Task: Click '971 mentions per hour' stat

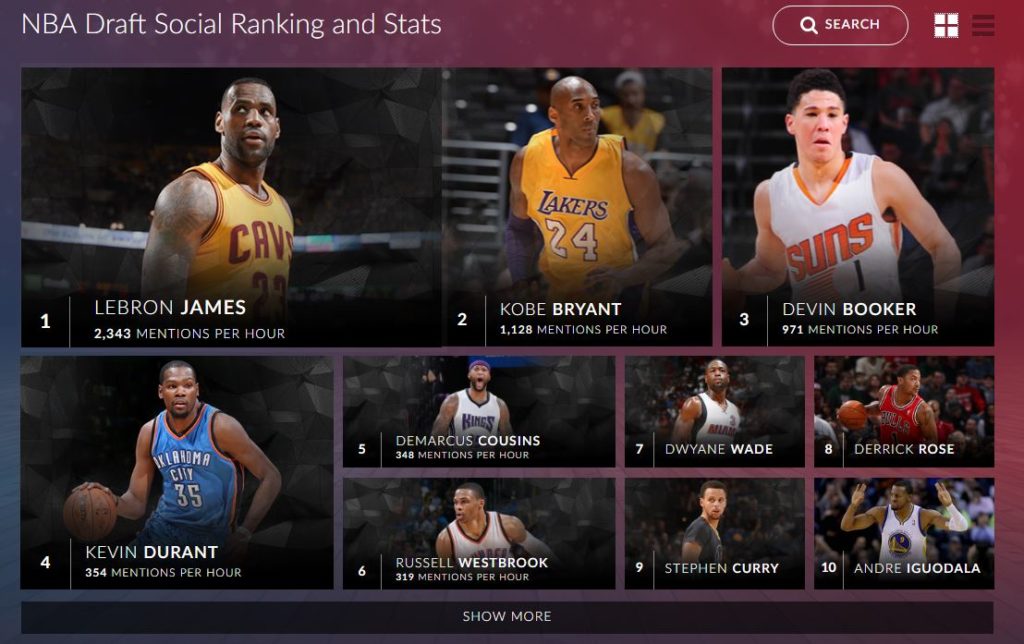Action: coord(860,330)
